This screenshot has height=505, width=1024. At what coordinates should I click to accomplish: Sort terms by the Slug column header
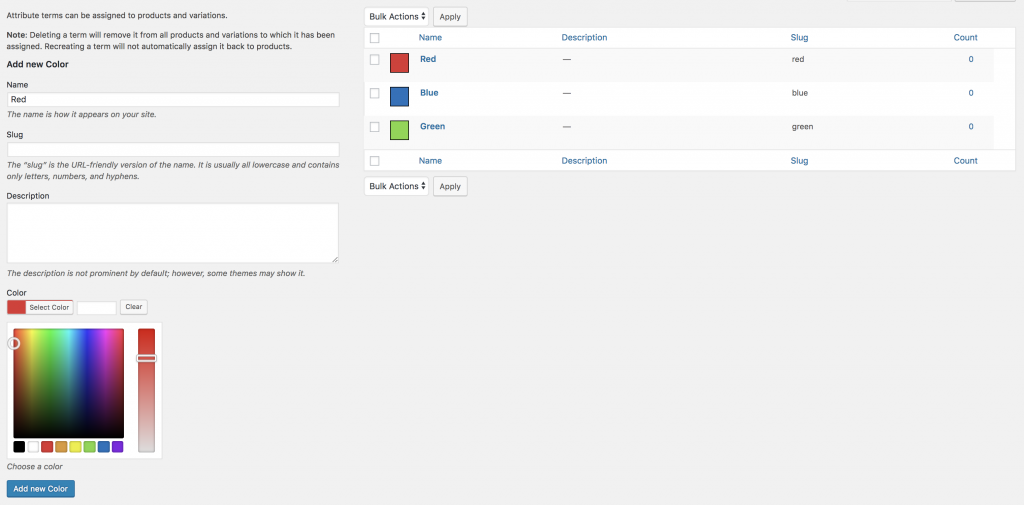coord(799,38)
